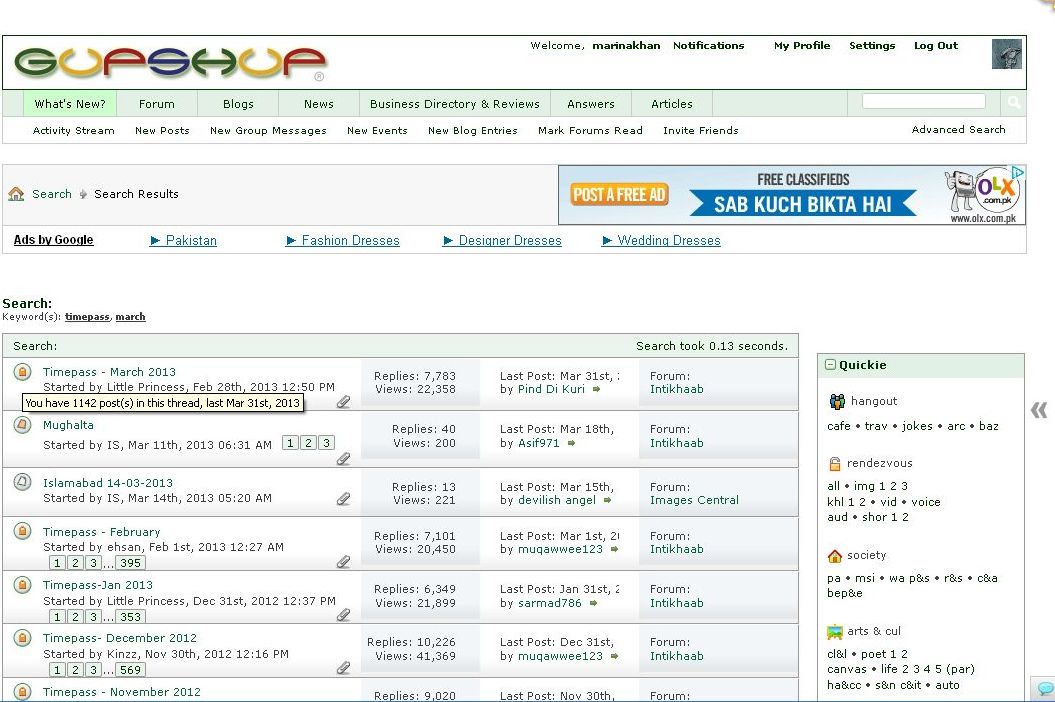This screenshot has width=1055, height=702.
Task: Click the chat bubble icon in bottom corner
Action: 1045,689
